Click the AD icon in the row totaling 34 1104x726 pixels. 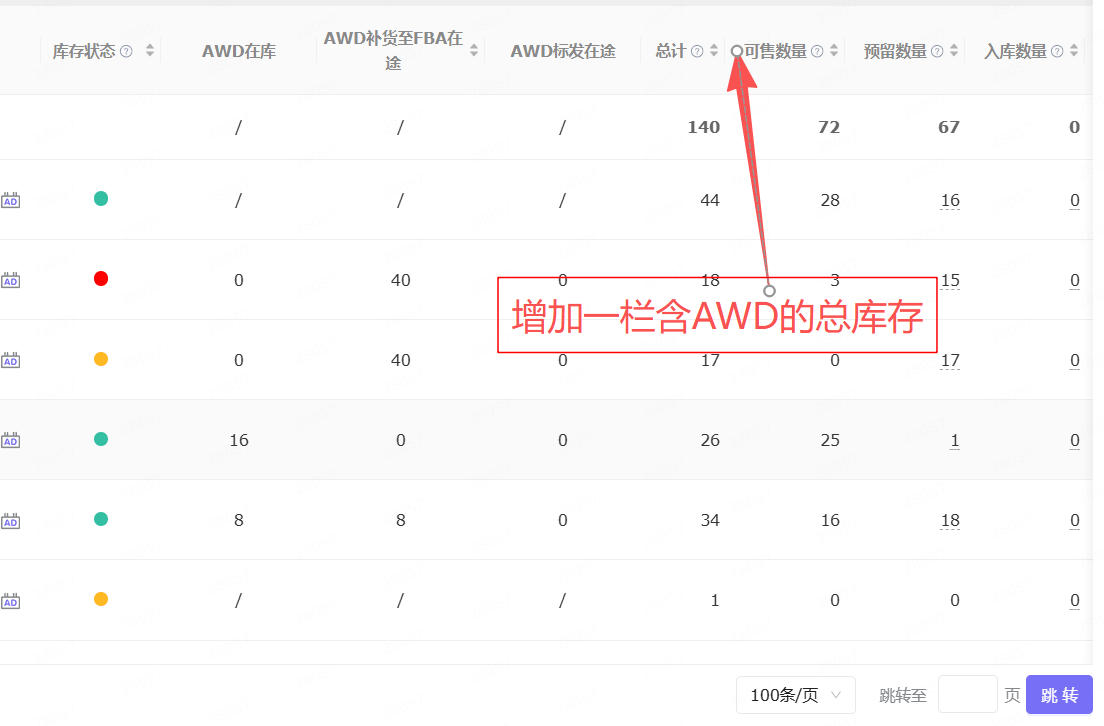10,521
